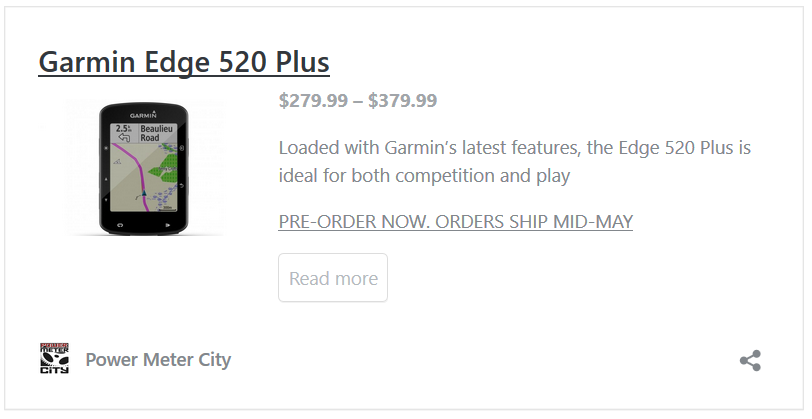This screenshot has height=419, width=812.
Task: Click the device's bottom-left lap button icon
Action: (x=120, y=225)
